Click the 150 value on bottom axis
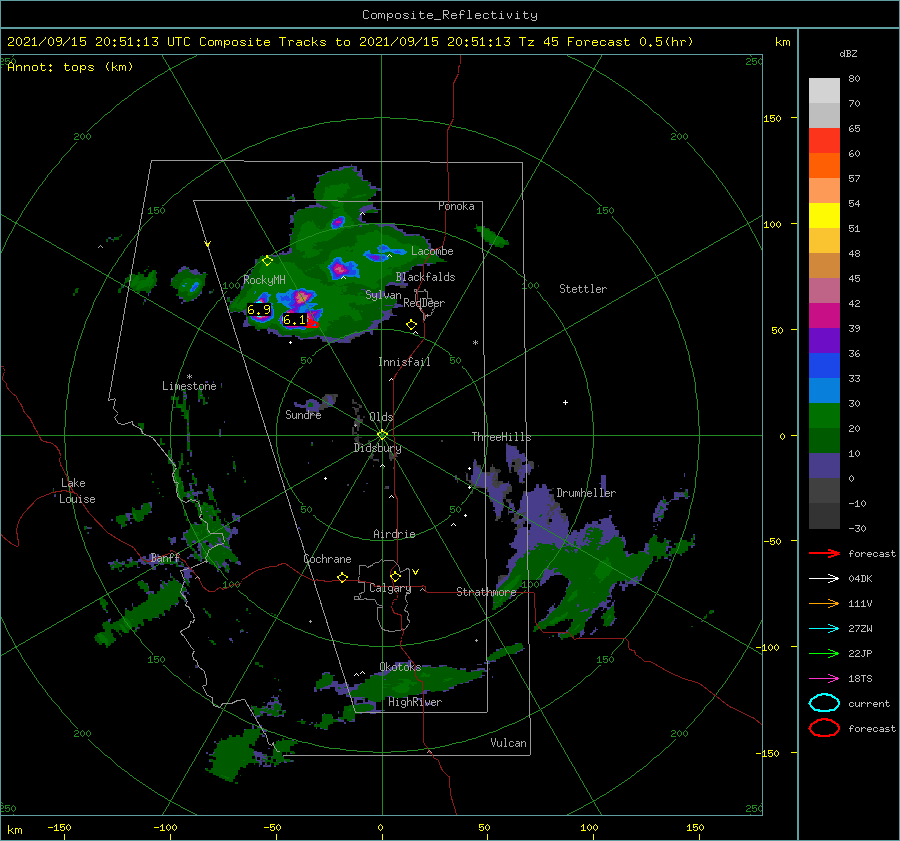The width and height of the screenshot is (900, 841). tap(695, 827)
